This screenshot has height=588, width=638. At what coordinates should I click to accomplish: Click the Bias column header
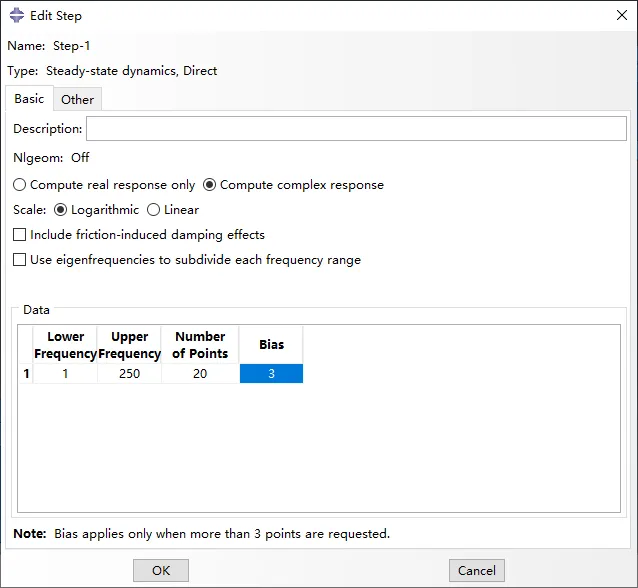pos(271,345)
